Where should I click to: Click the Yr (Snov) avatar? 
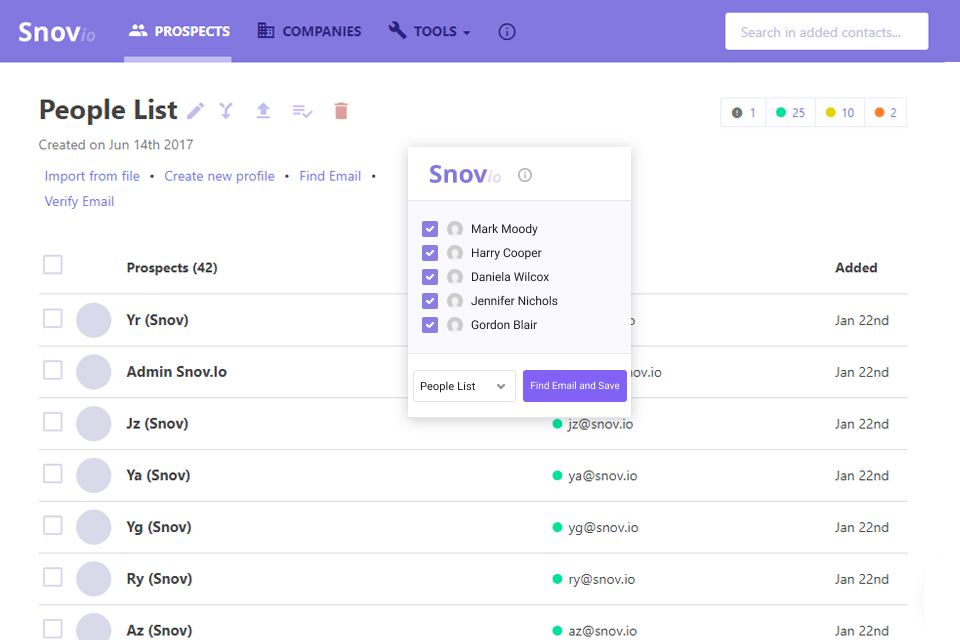pyautogui.click(x=94, y=320)
